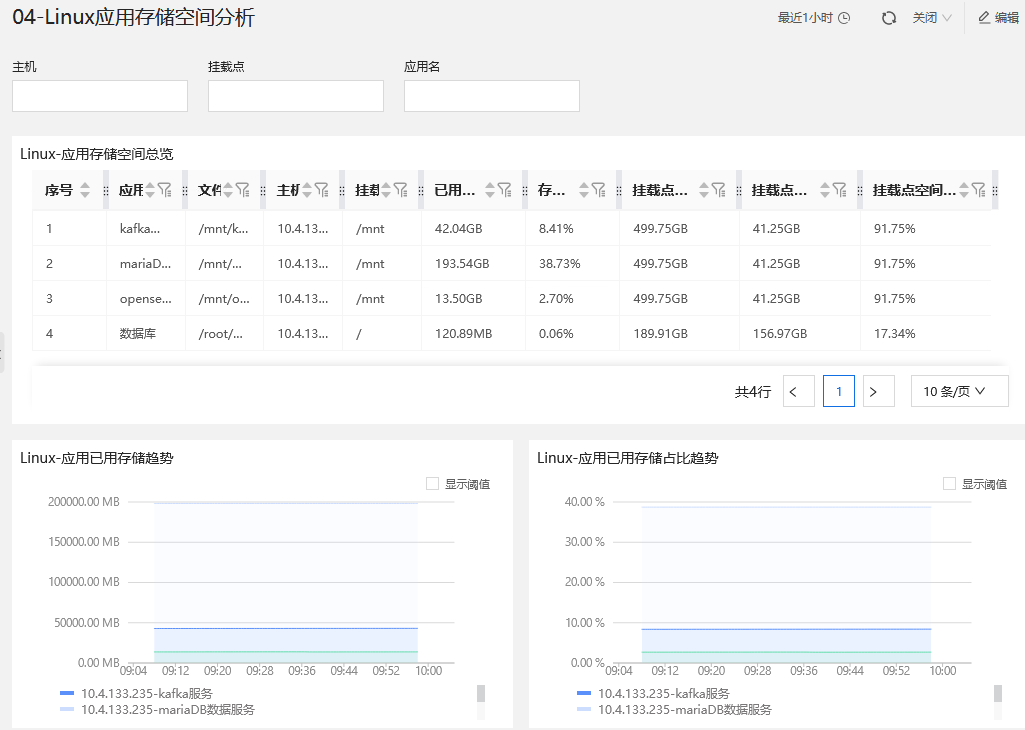Image resolution: width=1025 pixels, height=730 pixels.
Task: Open the filter on the 文件 column
Action: click(x=243, y=190)
